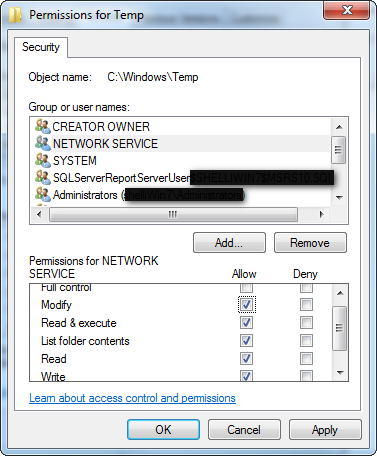Click the List folder contents label

[x=85, y=341]
